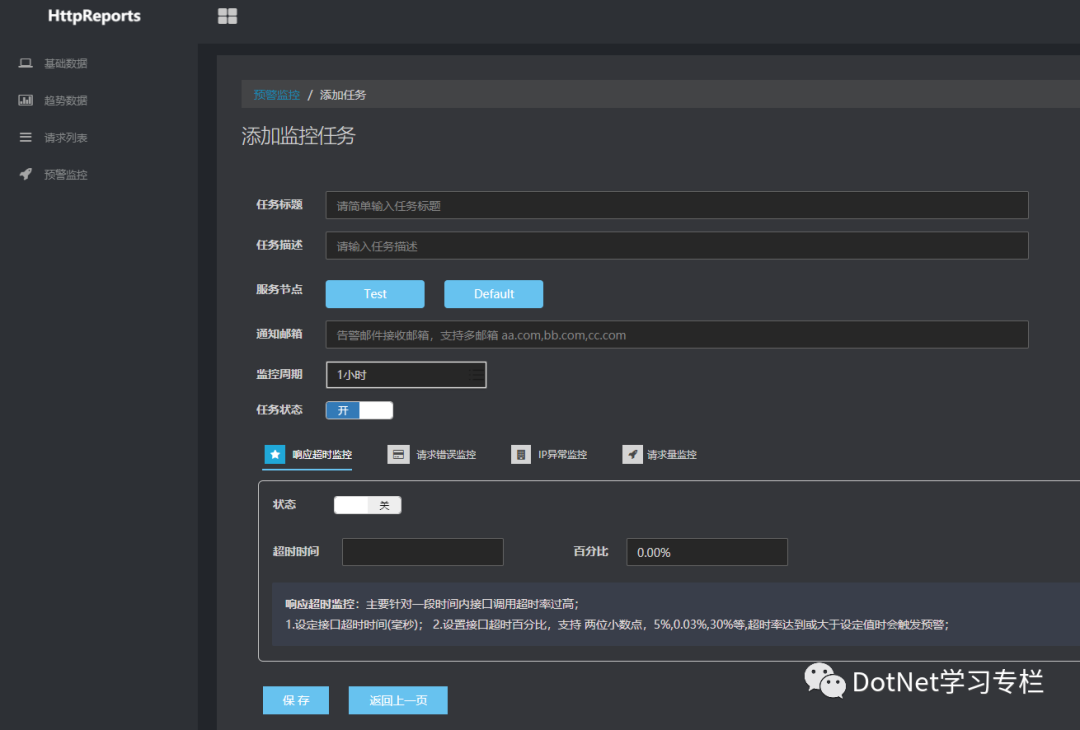
Task: Focus the 百分比 field showing 0.00%
Action: [x=707, y=552]
